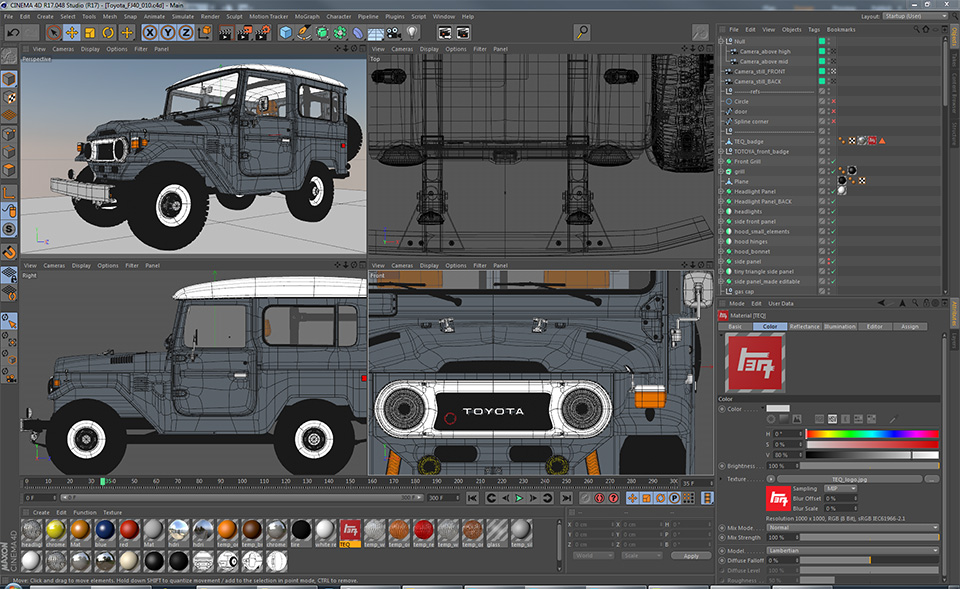The height and width of the screenshot is (589, 960).
Task: Add a Camera object from toolbar
Action: [393, 33]
